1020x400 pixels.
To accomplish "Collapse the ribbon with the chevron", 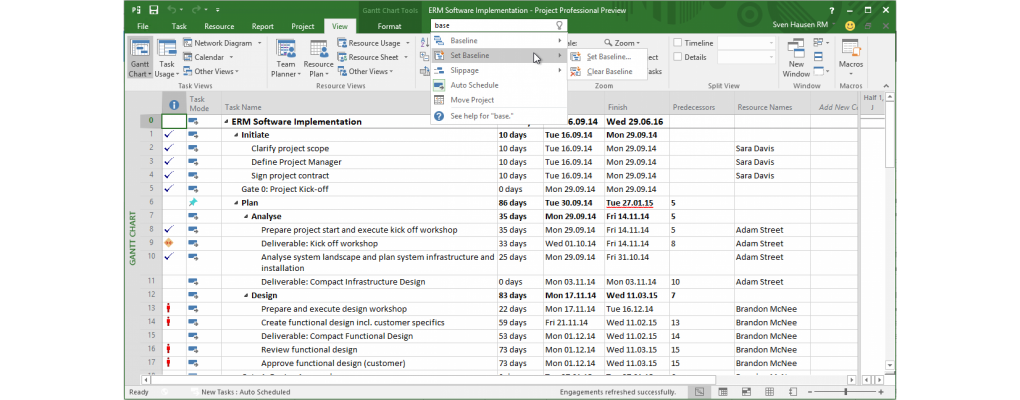I will (886, 86).
